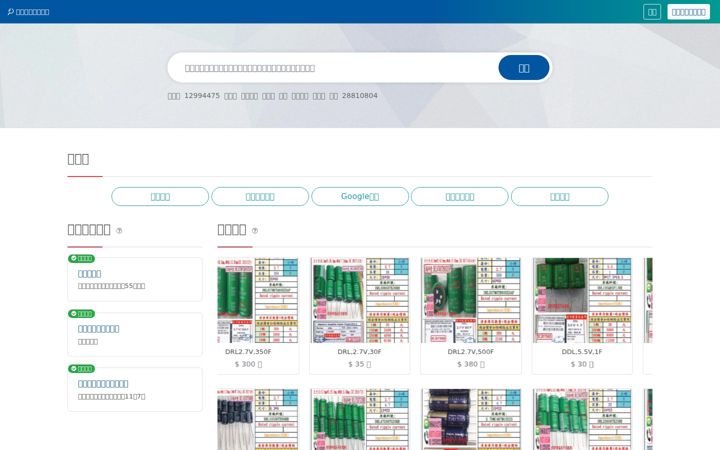720x450 pixels.
Task: Open the DRL,2.7V,30F product thumbnail
Action: click(x=360, y=300)
